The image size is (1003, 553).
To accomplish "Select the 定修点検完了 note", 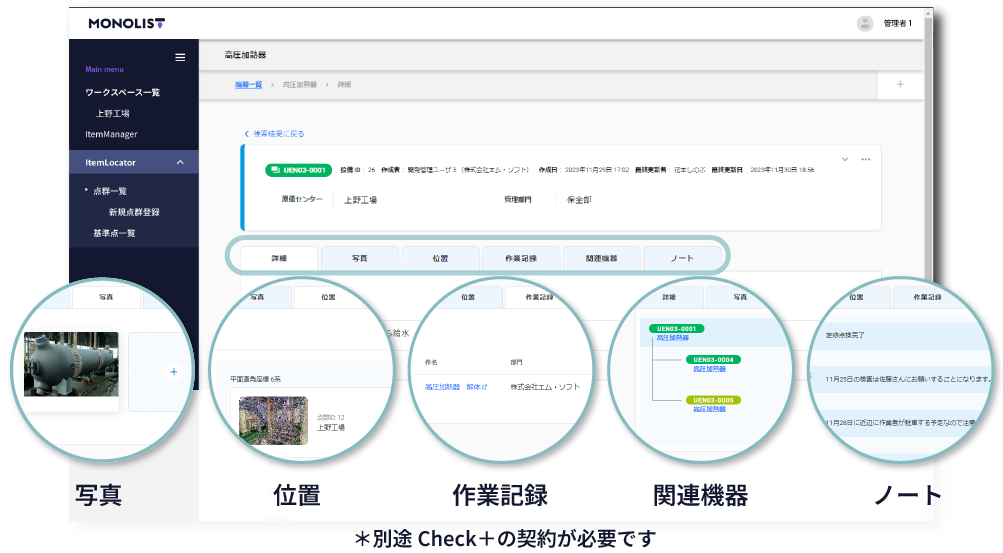I will 845,335.
